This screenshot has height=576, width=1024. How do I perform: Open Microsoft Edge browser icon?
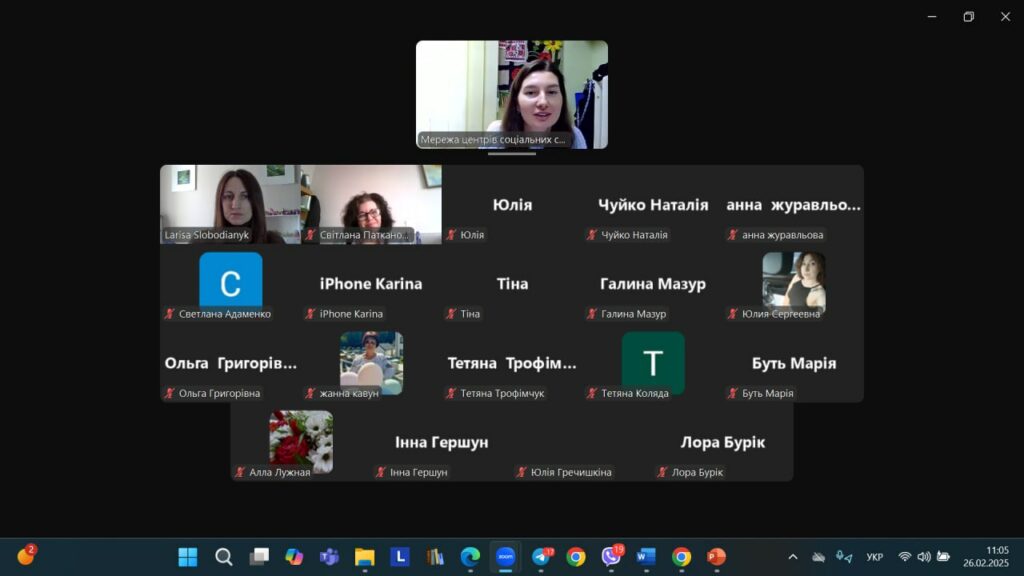tap(470, 557)
